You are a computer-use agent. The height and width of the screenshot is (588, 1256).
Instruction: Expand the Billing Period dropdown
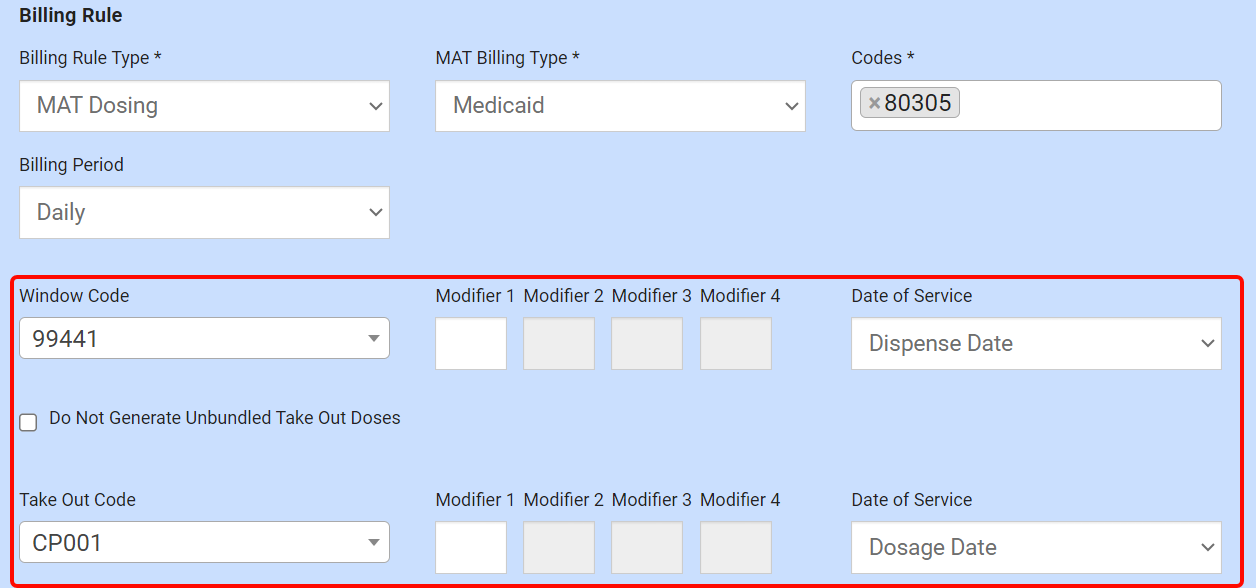[x=204, y=212]
